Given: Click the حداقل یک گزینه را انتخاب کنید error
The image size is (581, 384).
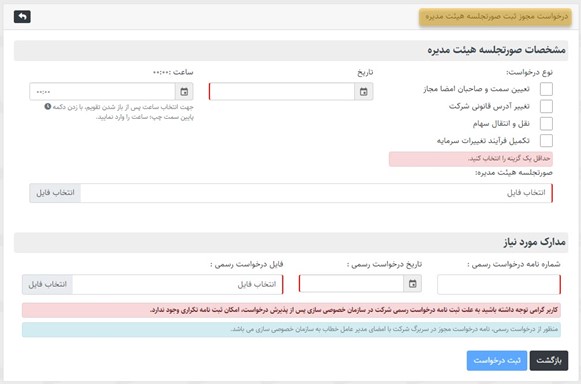Looking at the screenshot, I should pos(471,159).
